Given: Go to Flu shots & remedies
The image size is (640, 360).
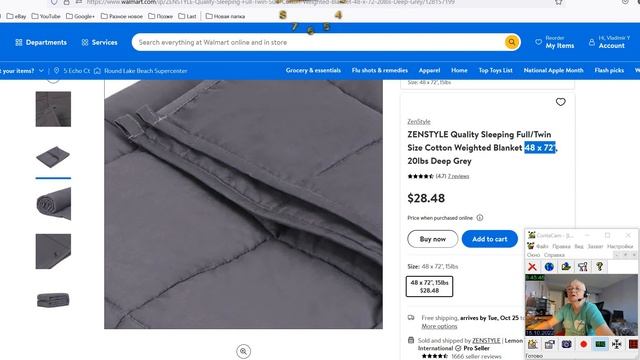Looking at the screenshot, I should point(380,70).
